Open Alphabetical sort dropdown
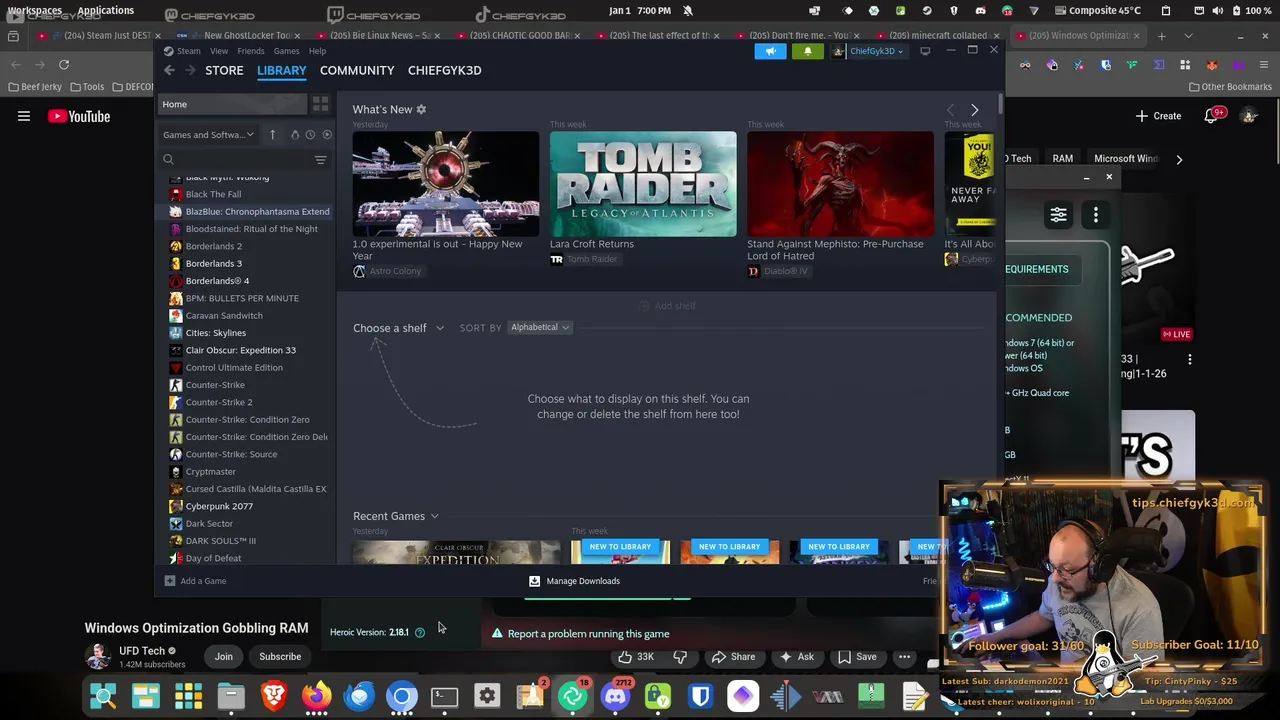Viewport: 1280px width, 720px height. click(540, 327)
